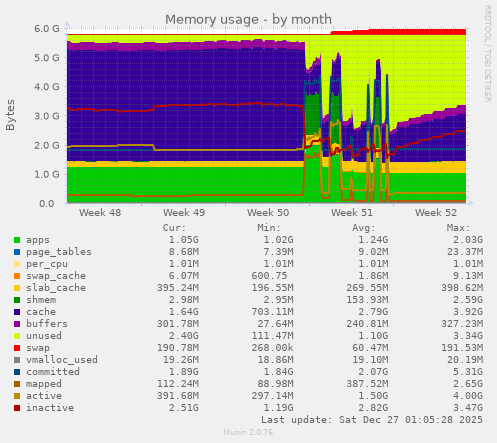
Task: Click the 'cache' legend label
Action: pyautogui.click(x=41, y=312)
